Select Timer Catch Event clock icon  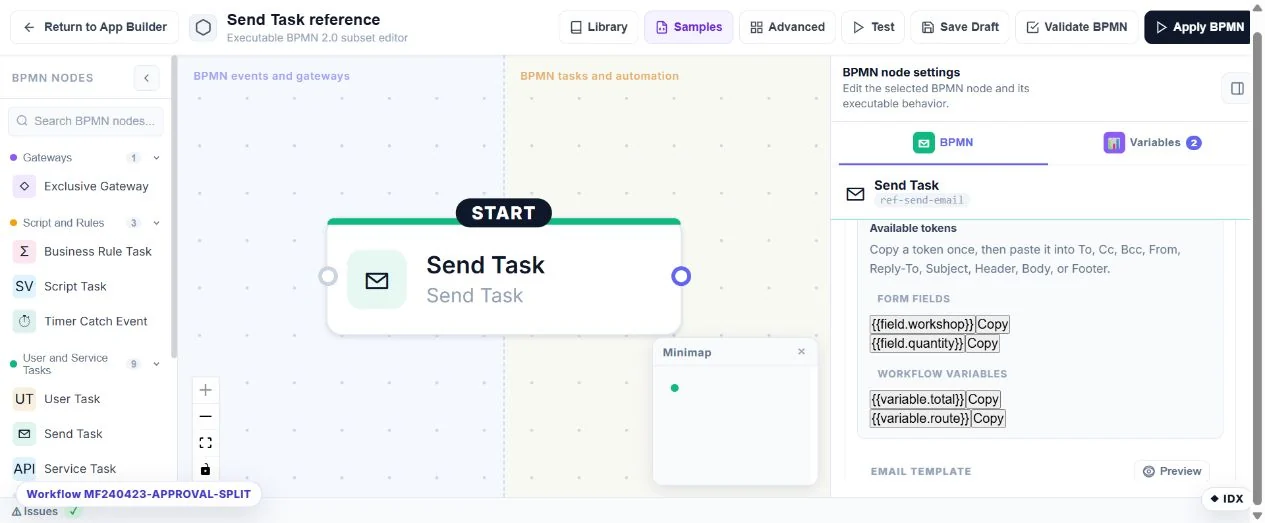(24, 321)
